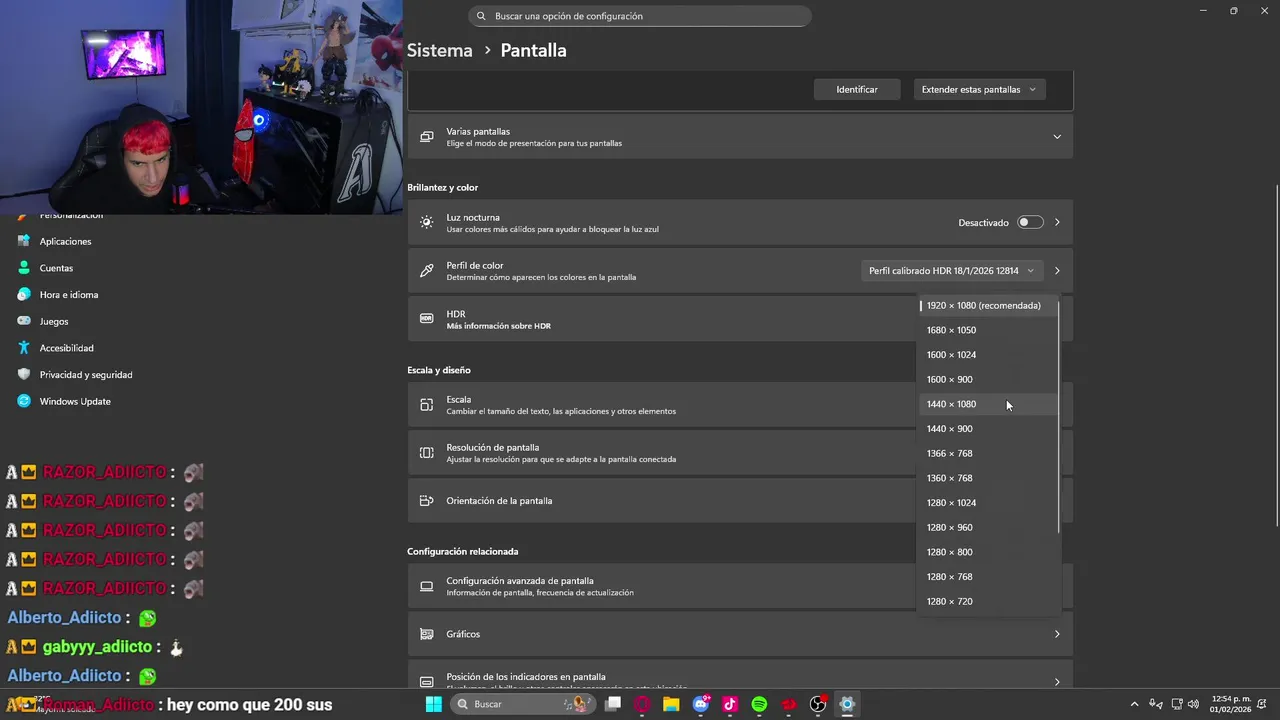Select 1680 × 1050 resolution
Screen dimensions: 1280x720
point(987,330)
